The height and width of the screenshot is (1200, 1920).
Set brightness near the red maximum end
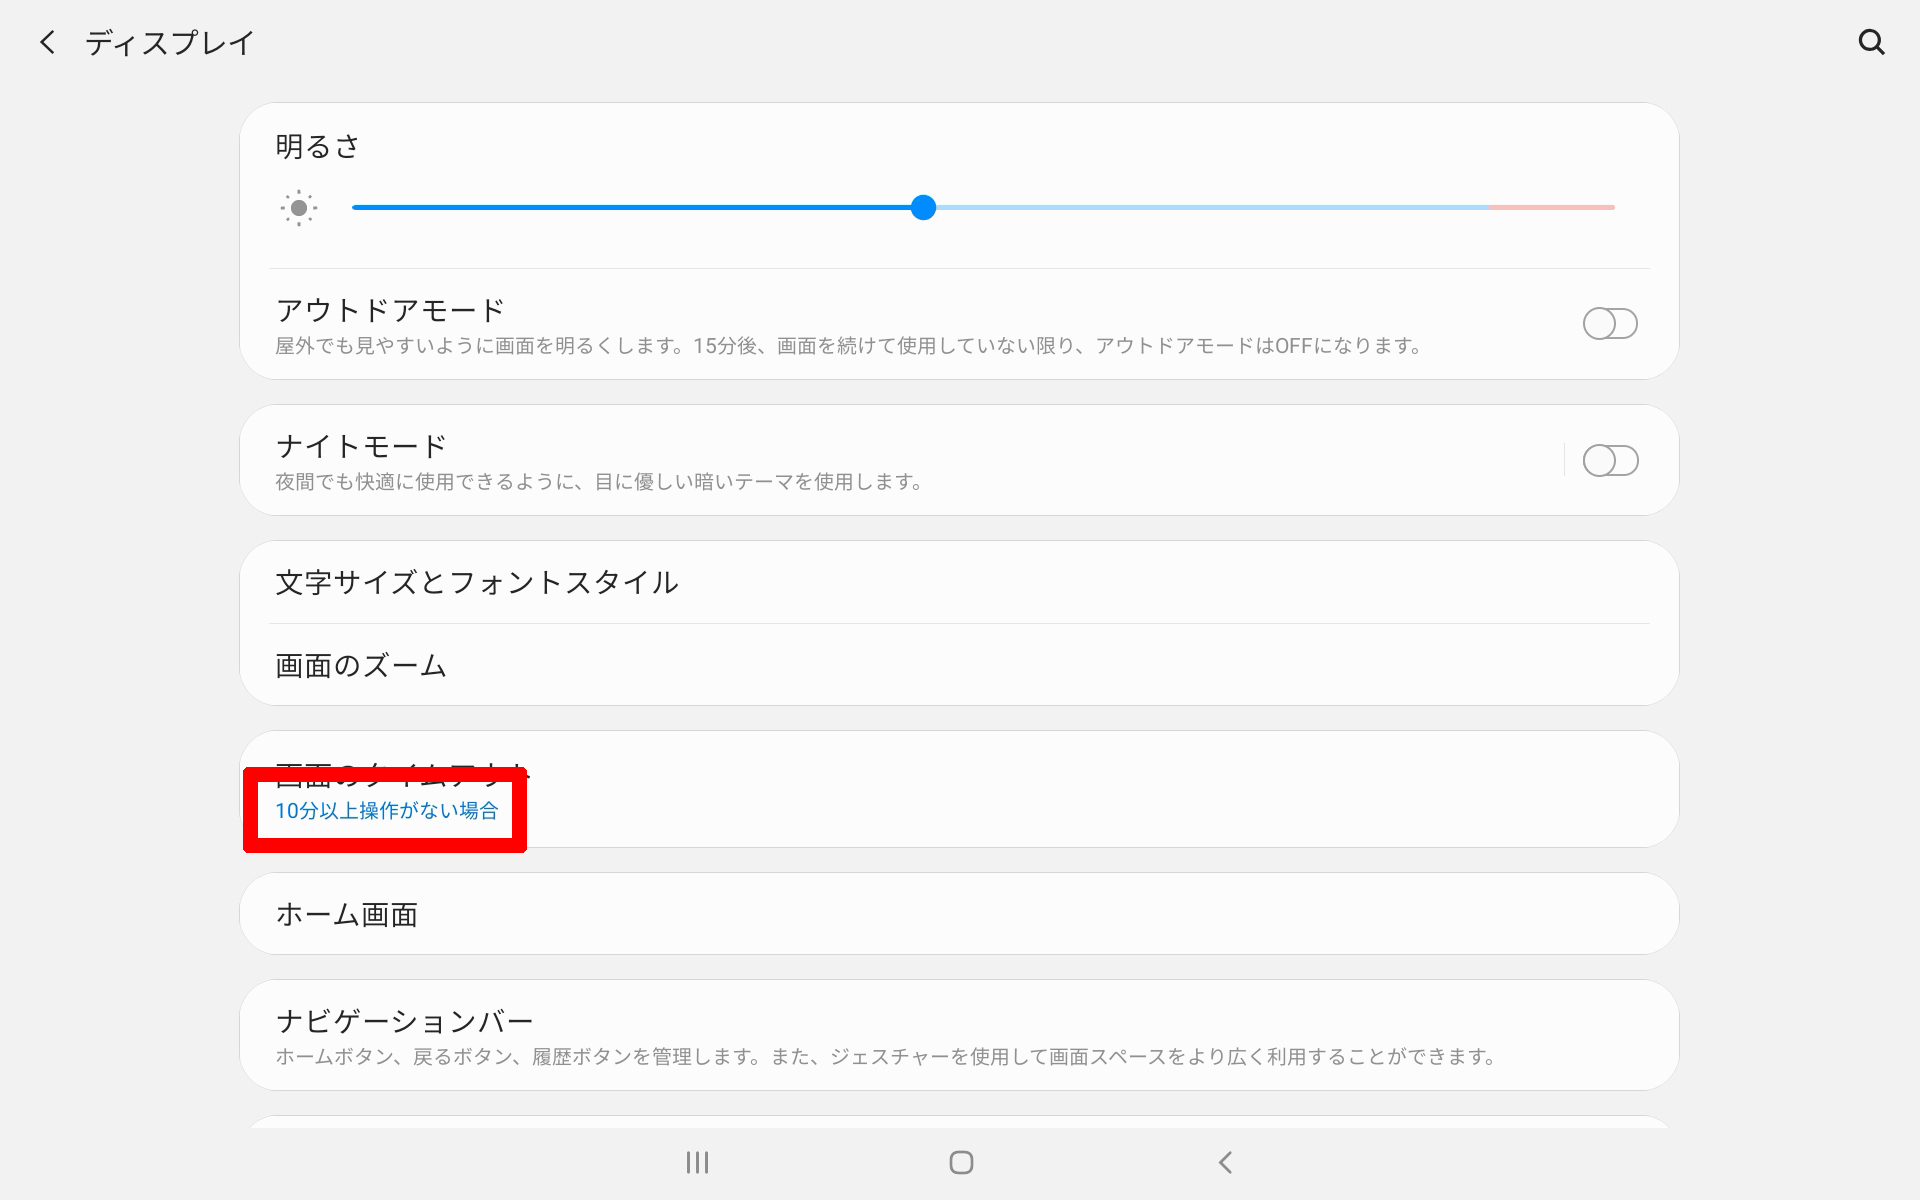(x=1552, y=207)
